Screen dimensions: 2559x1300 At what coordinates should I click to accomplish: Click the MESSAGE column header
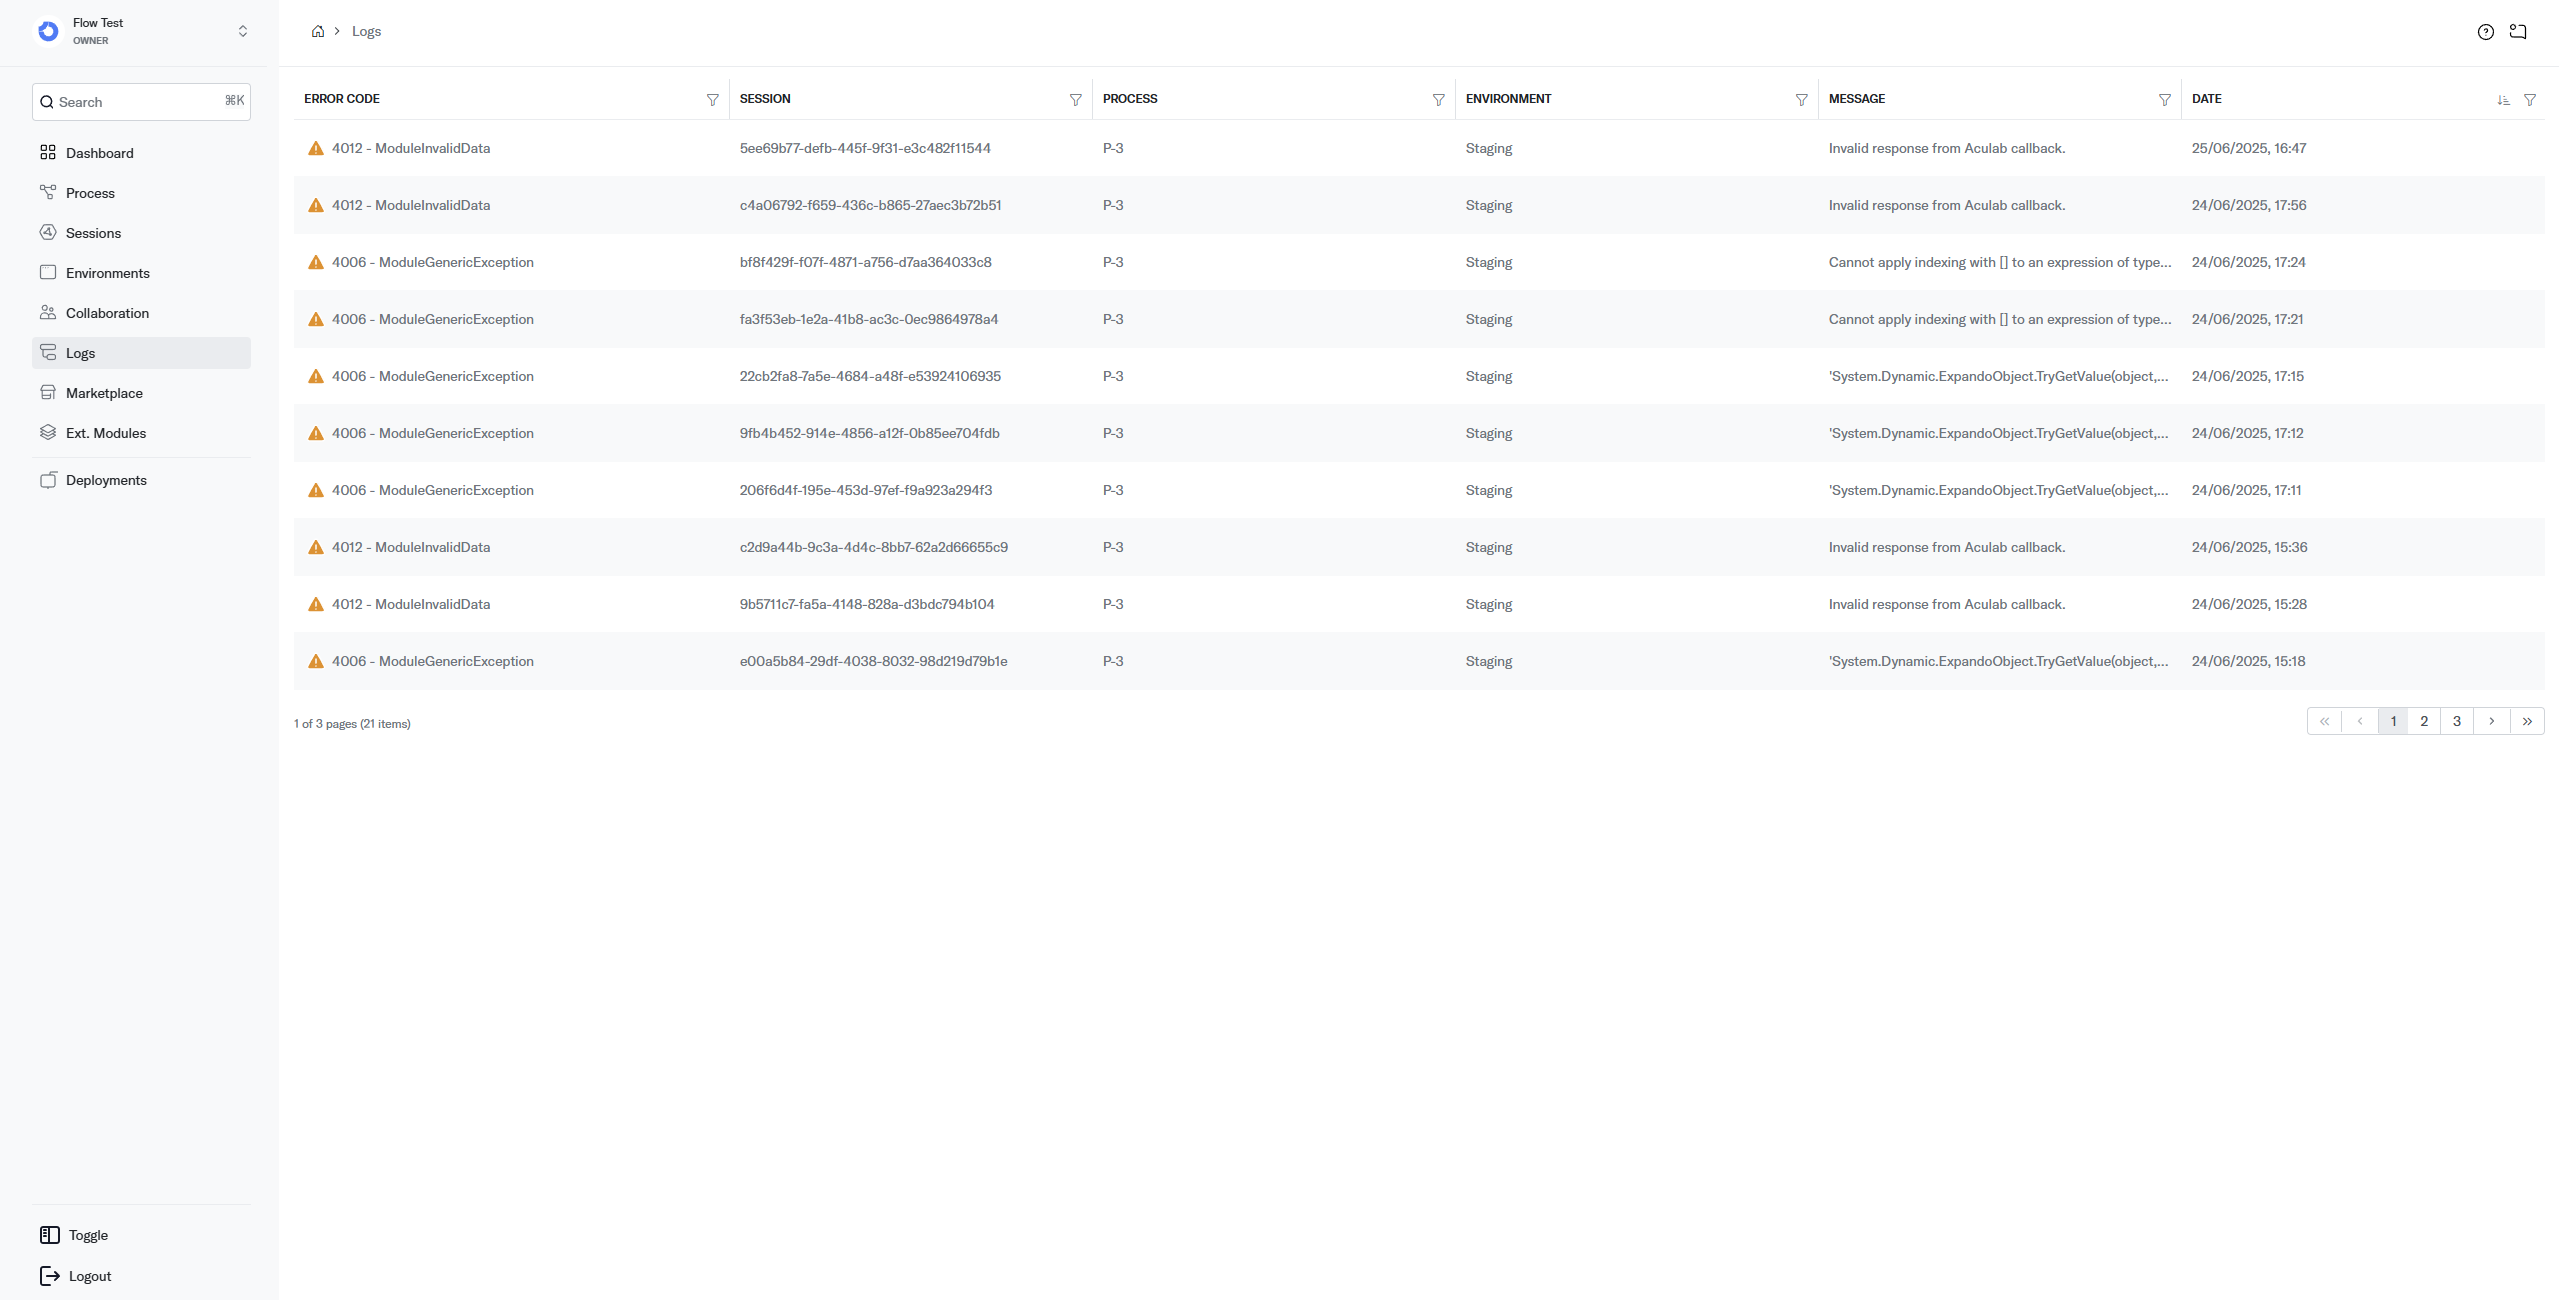pyautogui.click(x=1856, y=99)
